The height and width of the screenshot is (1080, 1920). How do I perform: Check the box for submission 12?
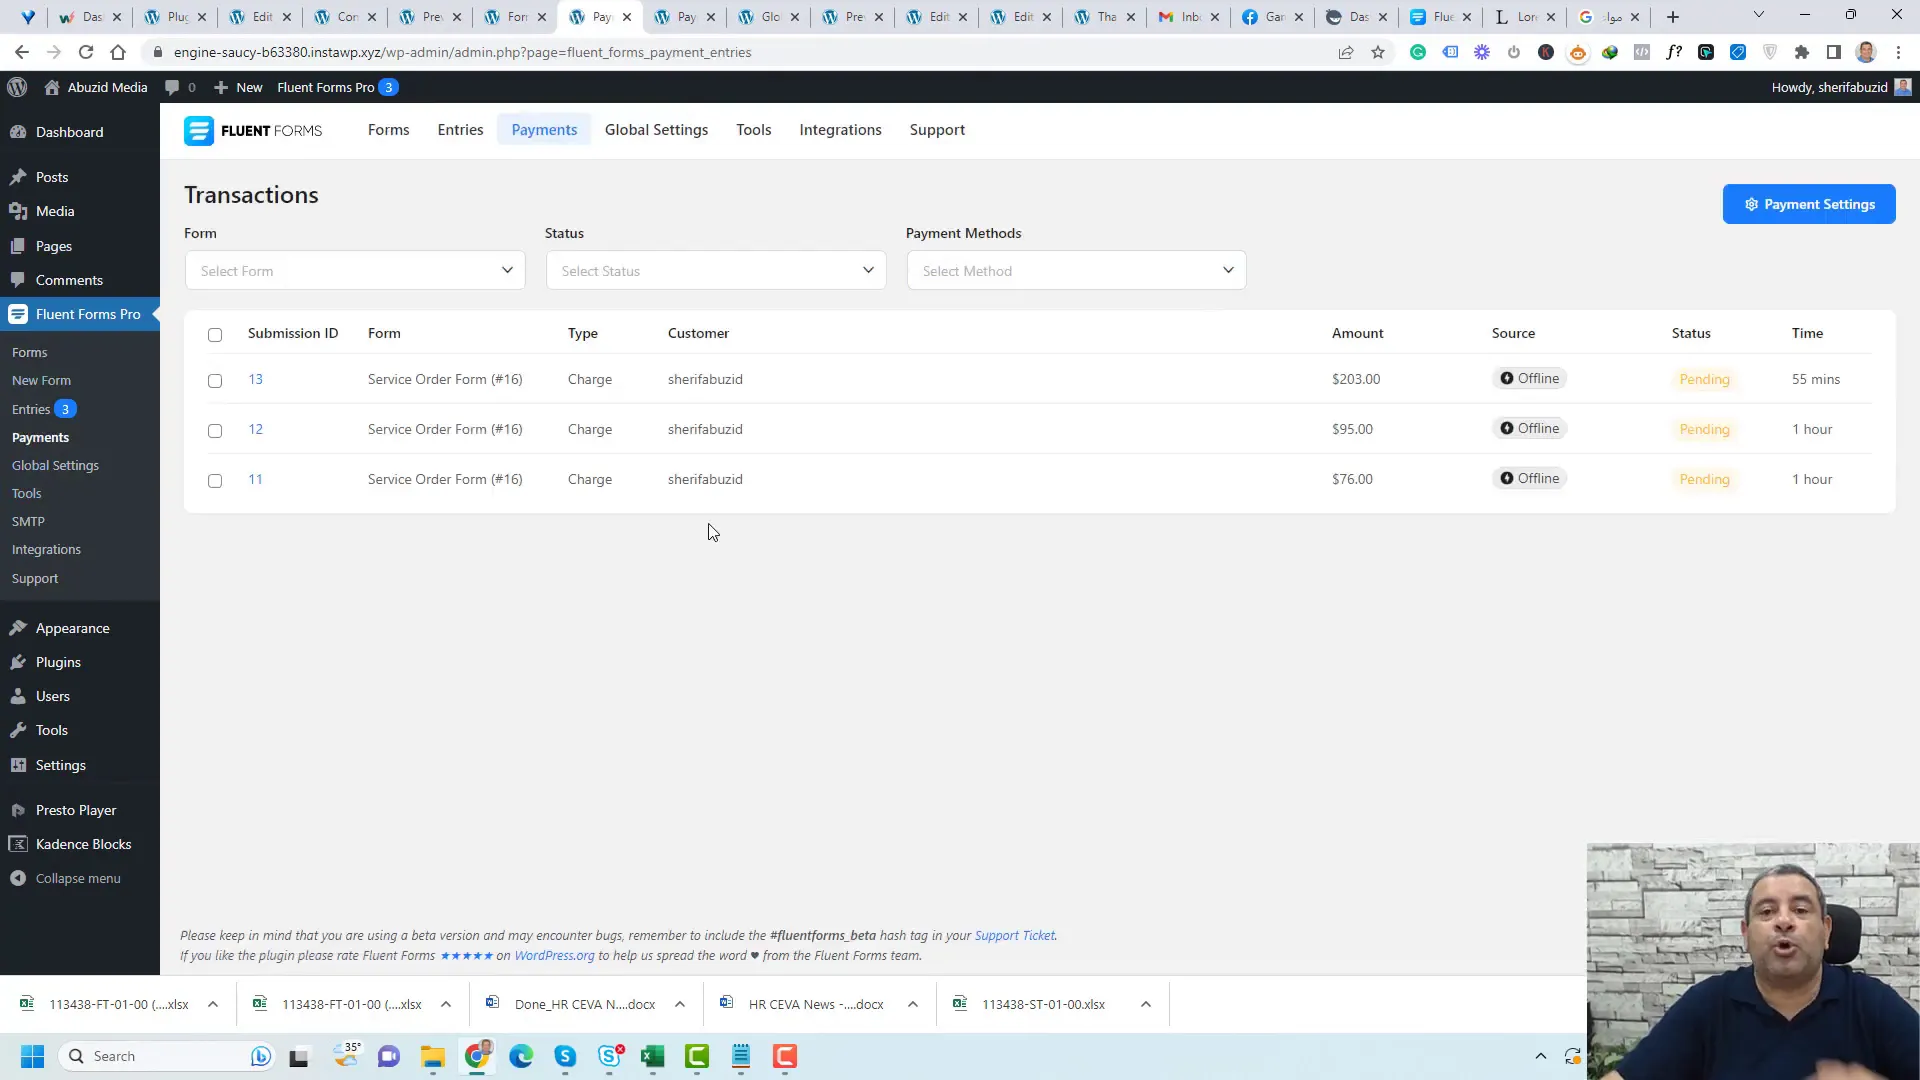tap(215, 431)
